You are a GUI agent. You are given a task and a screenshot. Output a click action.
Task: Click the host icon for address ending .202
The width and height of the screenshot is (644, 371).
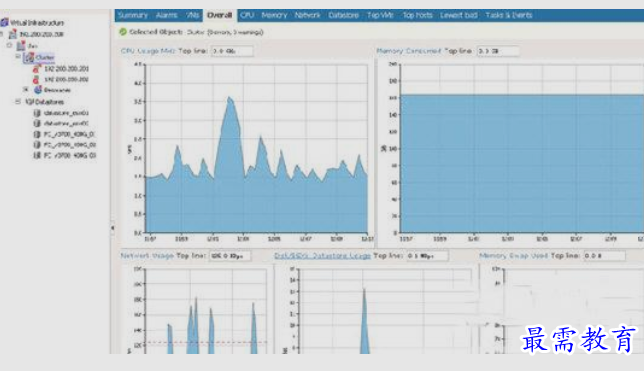(x=36, y=79)
